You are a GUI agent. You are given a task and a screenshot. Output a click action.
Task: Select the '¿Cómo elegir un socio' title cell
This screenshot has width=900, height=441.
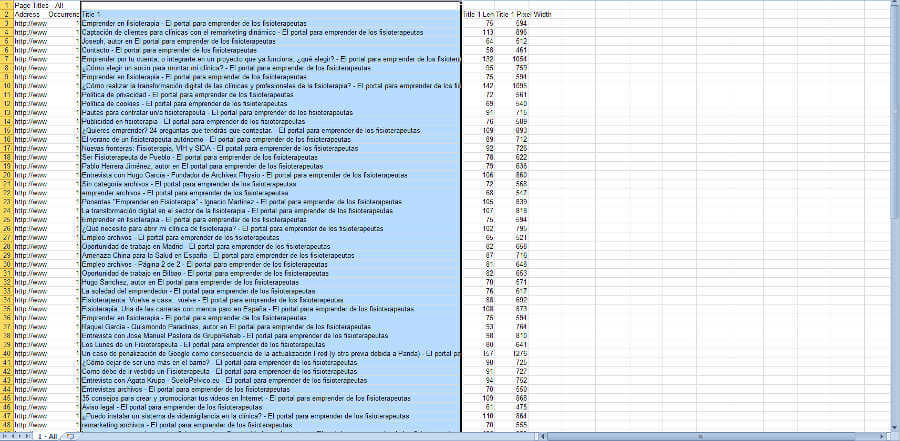270,68
